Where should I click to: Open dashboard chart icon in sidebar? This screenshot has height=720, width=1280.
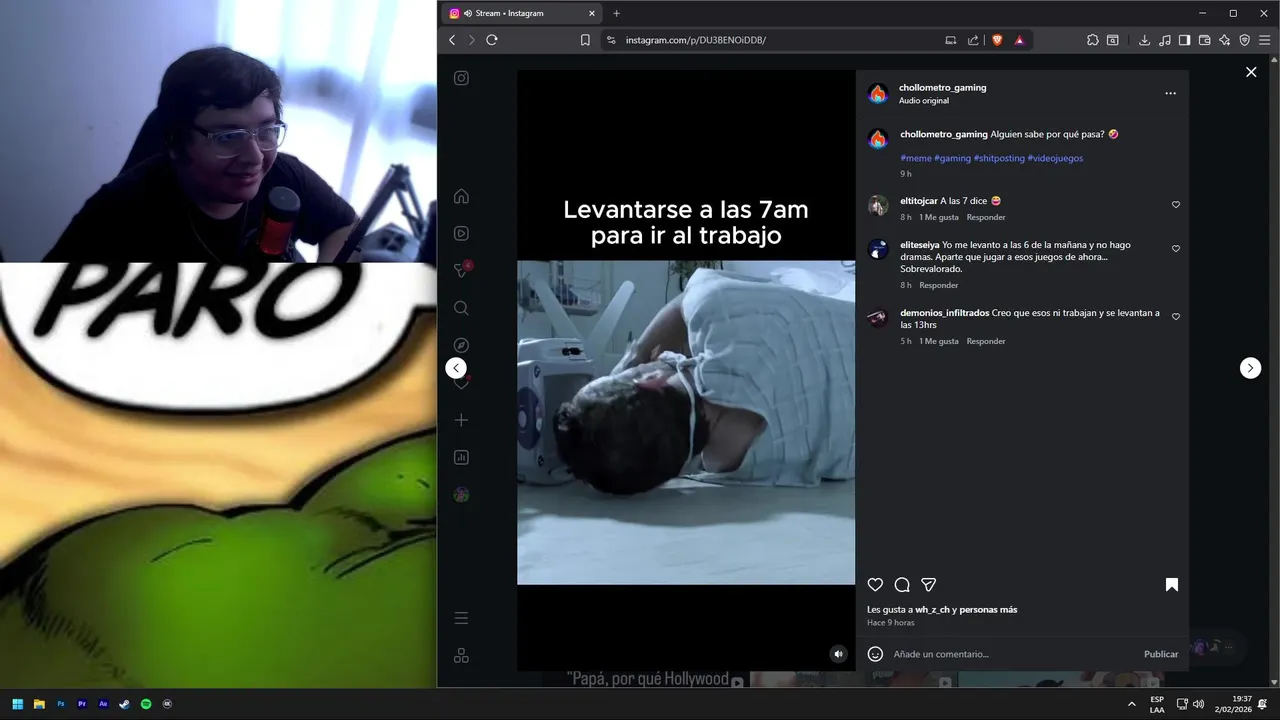point(461,457)
